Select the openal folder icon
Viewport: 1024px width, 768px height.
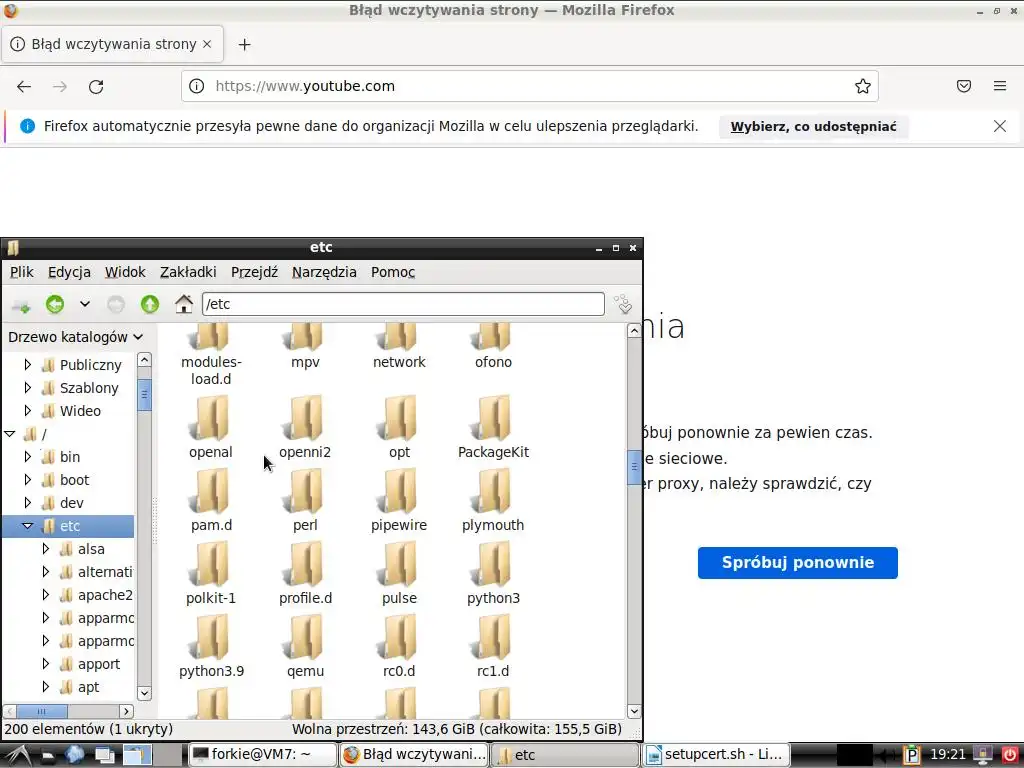pos(210,418)
